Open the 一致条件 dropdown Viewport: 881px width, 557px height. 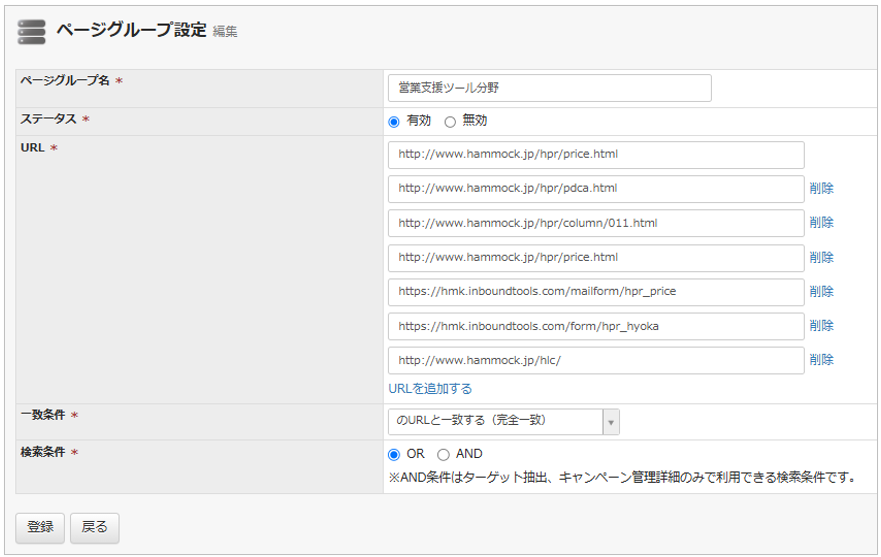503,422
